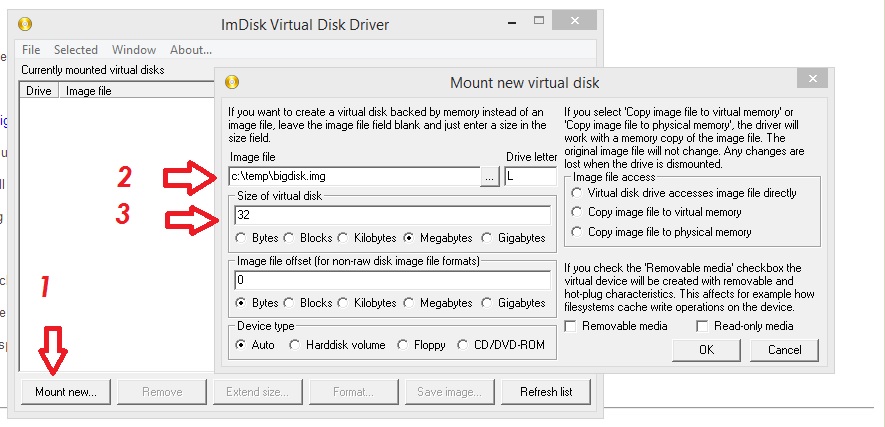Select Kilobytes for image file offset
Viewport: 885px width, 427px height.
pyautogui.click(x=367, y=303)
